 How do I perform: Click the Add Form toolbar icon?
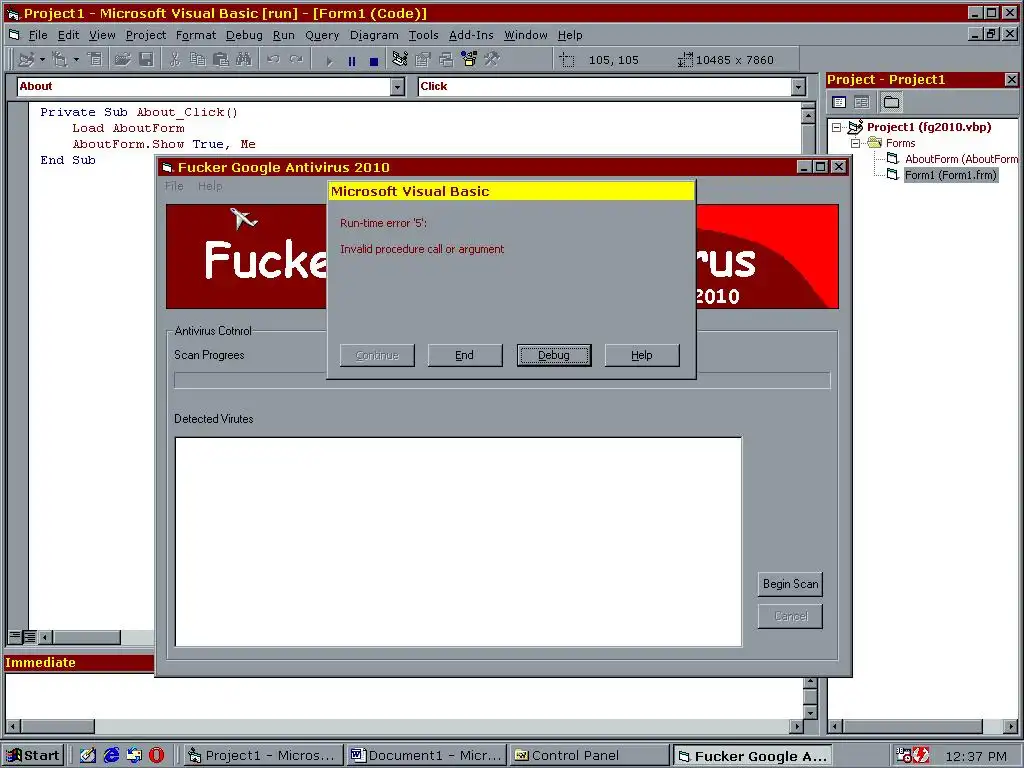tap(59, 59)
